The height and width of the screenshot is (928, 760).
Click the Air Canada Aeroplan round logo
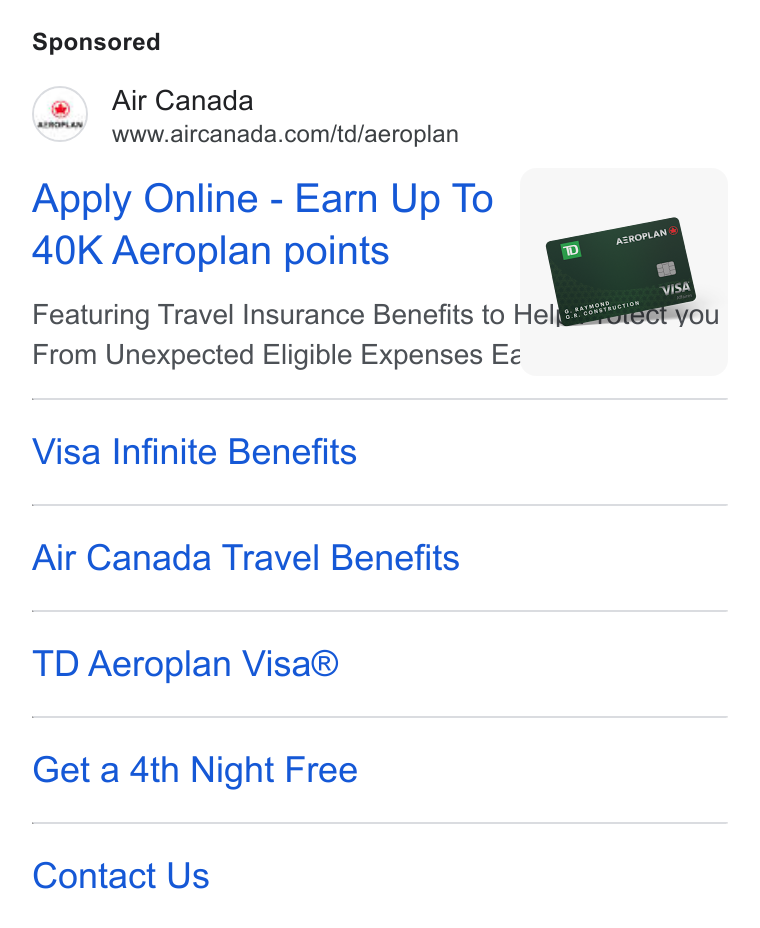(x=60, y=114)
